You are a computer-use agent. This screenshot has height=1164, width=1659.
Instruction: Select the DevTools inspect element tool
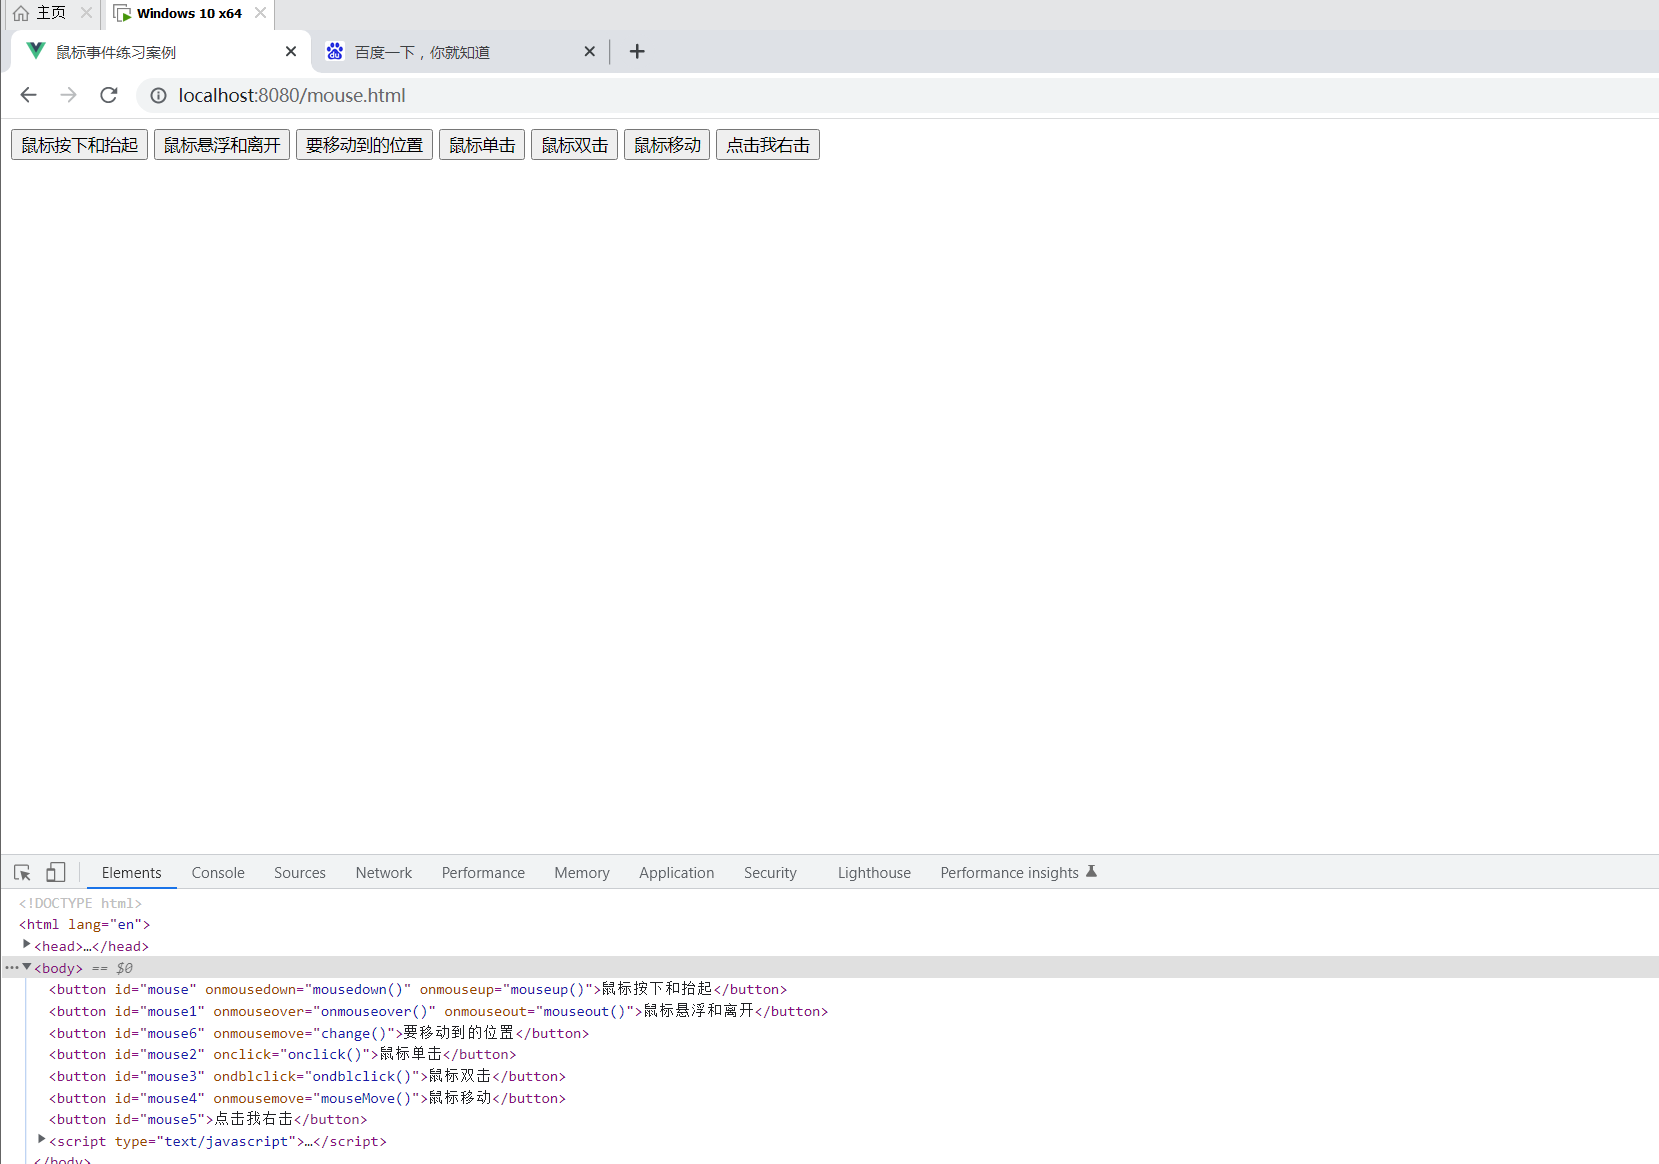pyautogui.click(x=22, y=873)
